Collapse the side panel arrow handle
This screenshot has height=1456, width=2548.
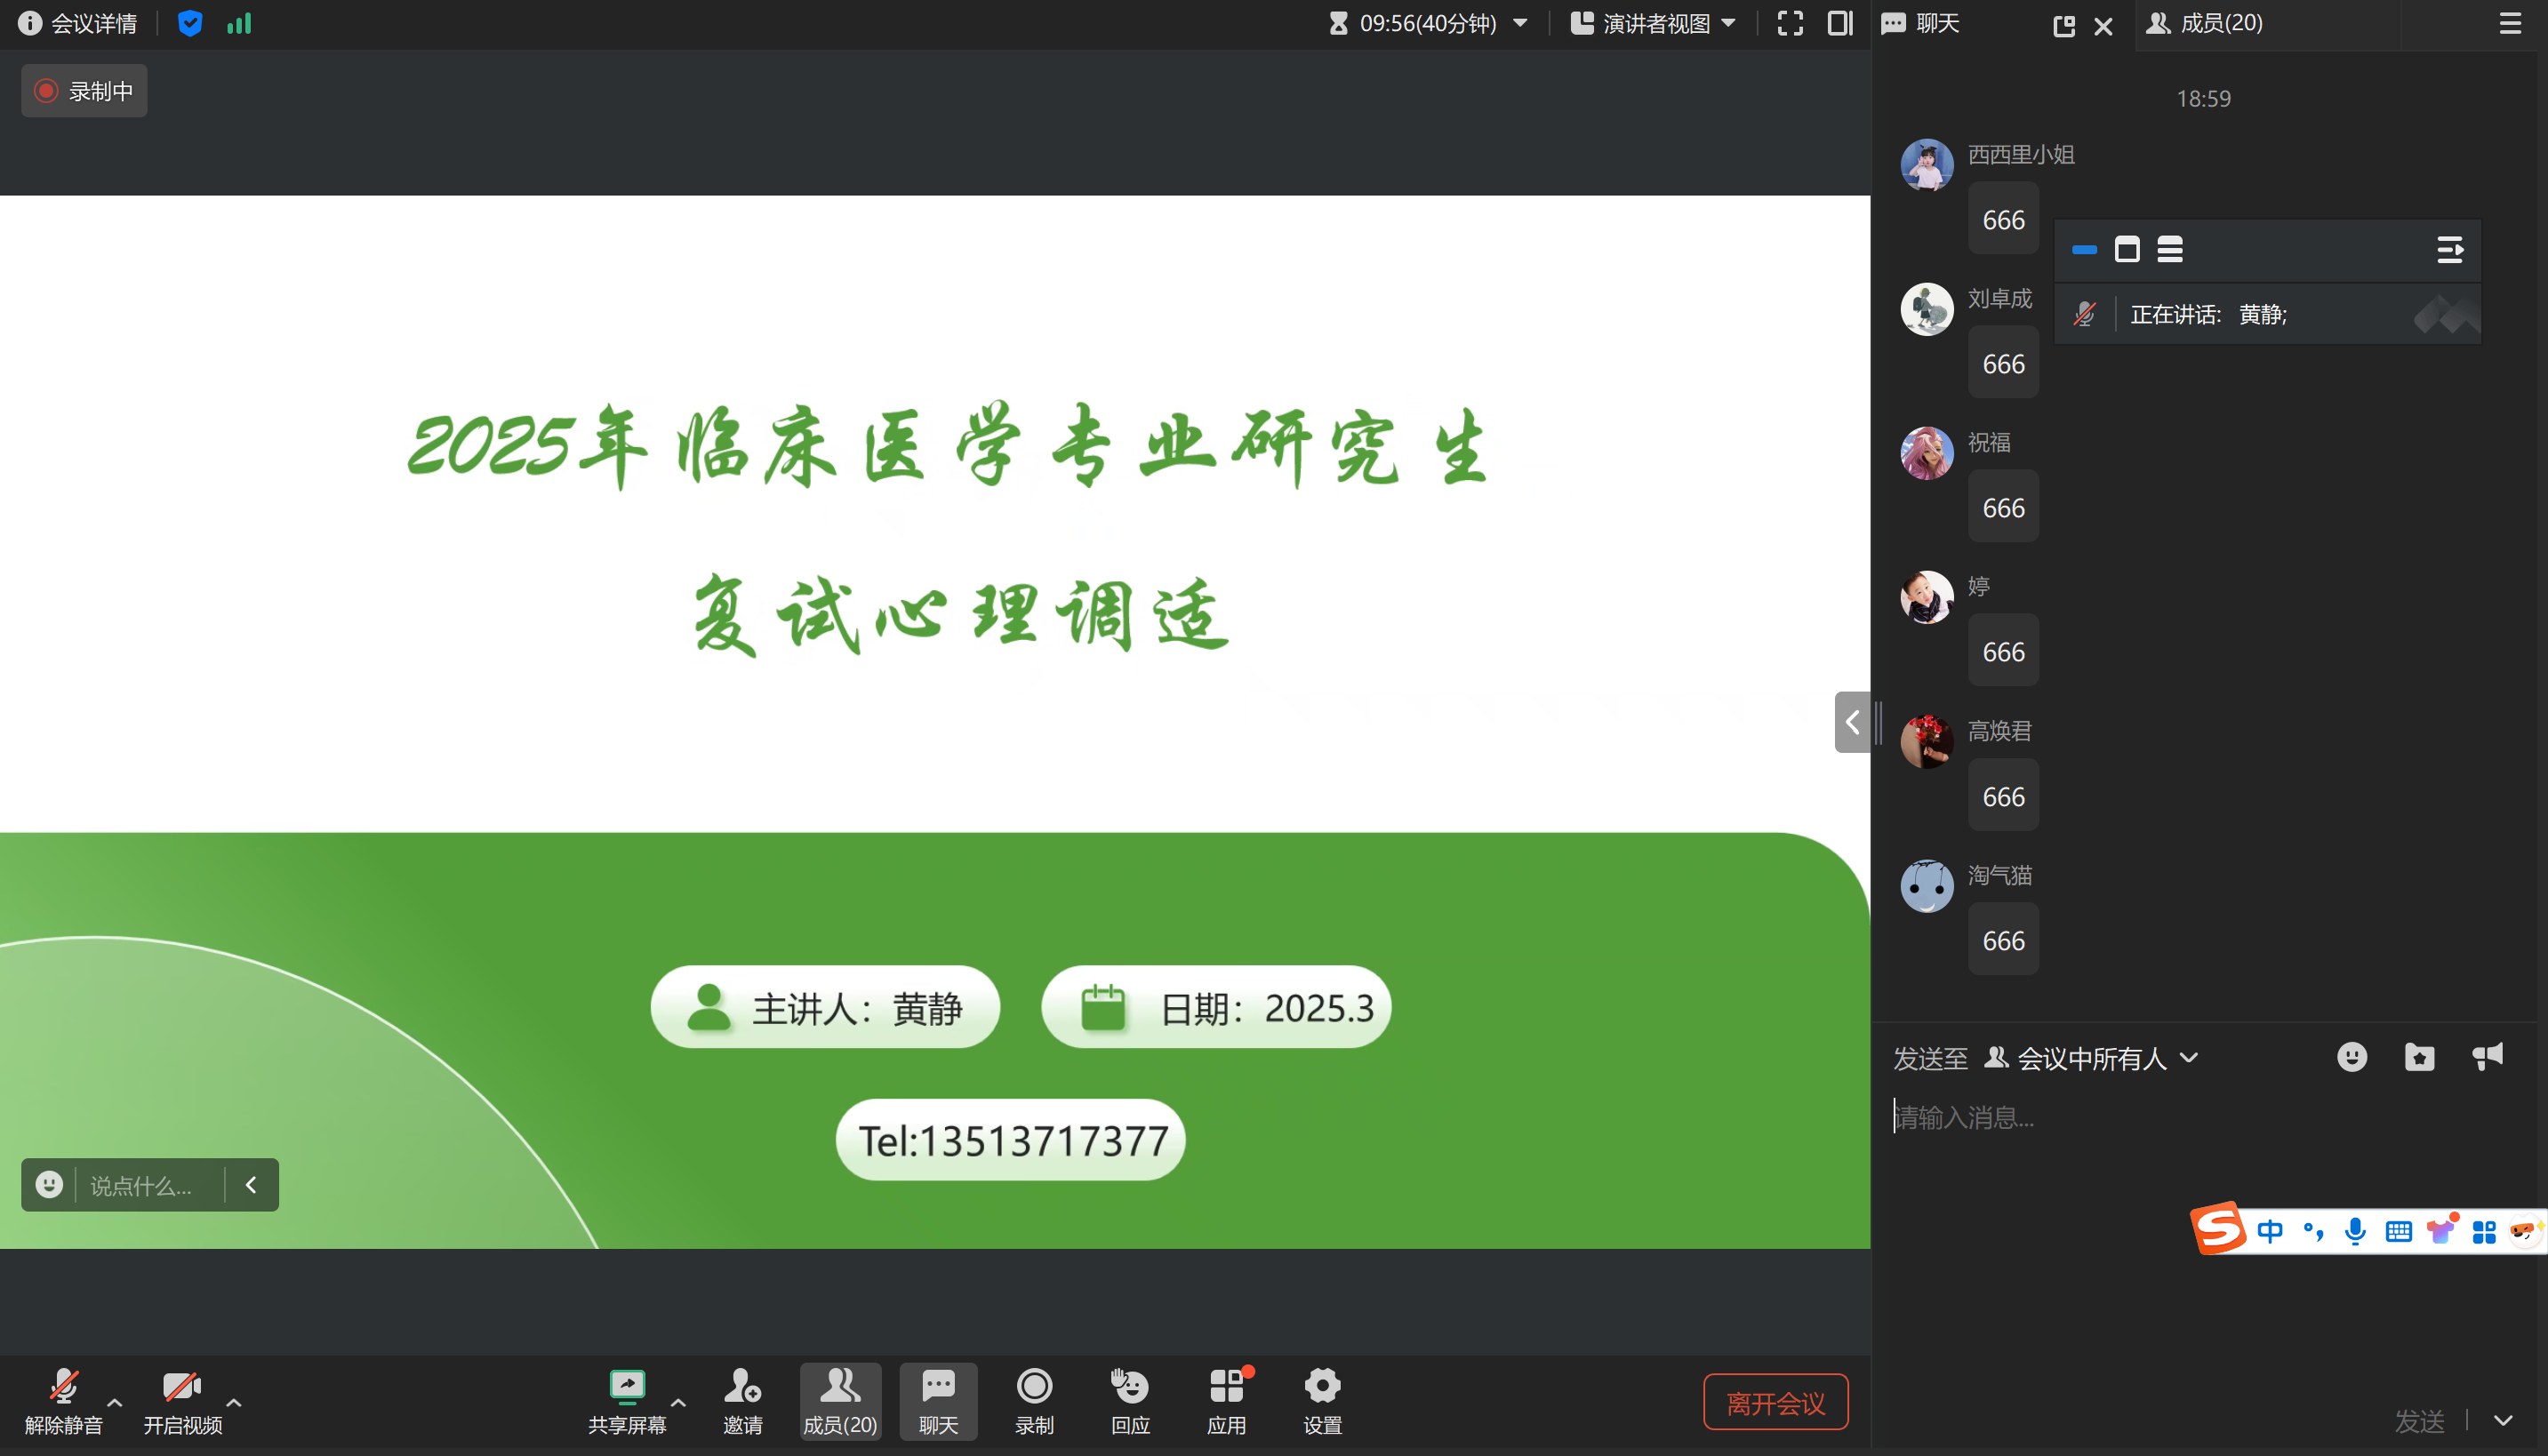tap(1852, 722)
